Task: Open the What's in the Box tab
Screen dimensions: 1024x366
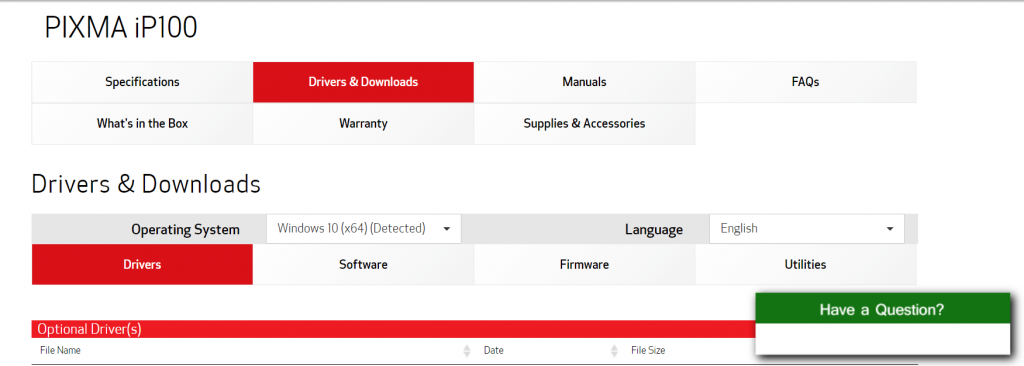Action: 142,124
